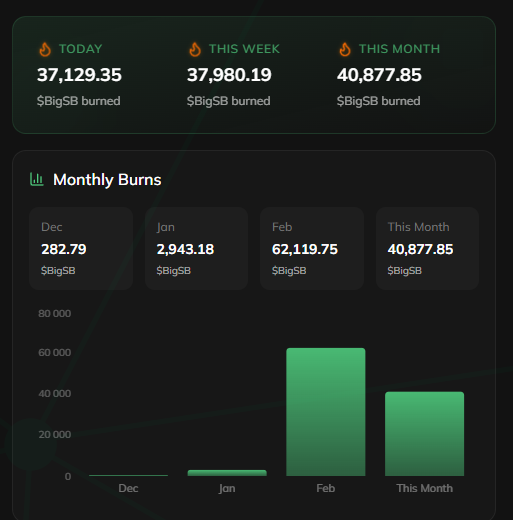Viewport: 513px width, 520px height.
Task: Click the This Month x-axis label
Action: click(424, 488)
